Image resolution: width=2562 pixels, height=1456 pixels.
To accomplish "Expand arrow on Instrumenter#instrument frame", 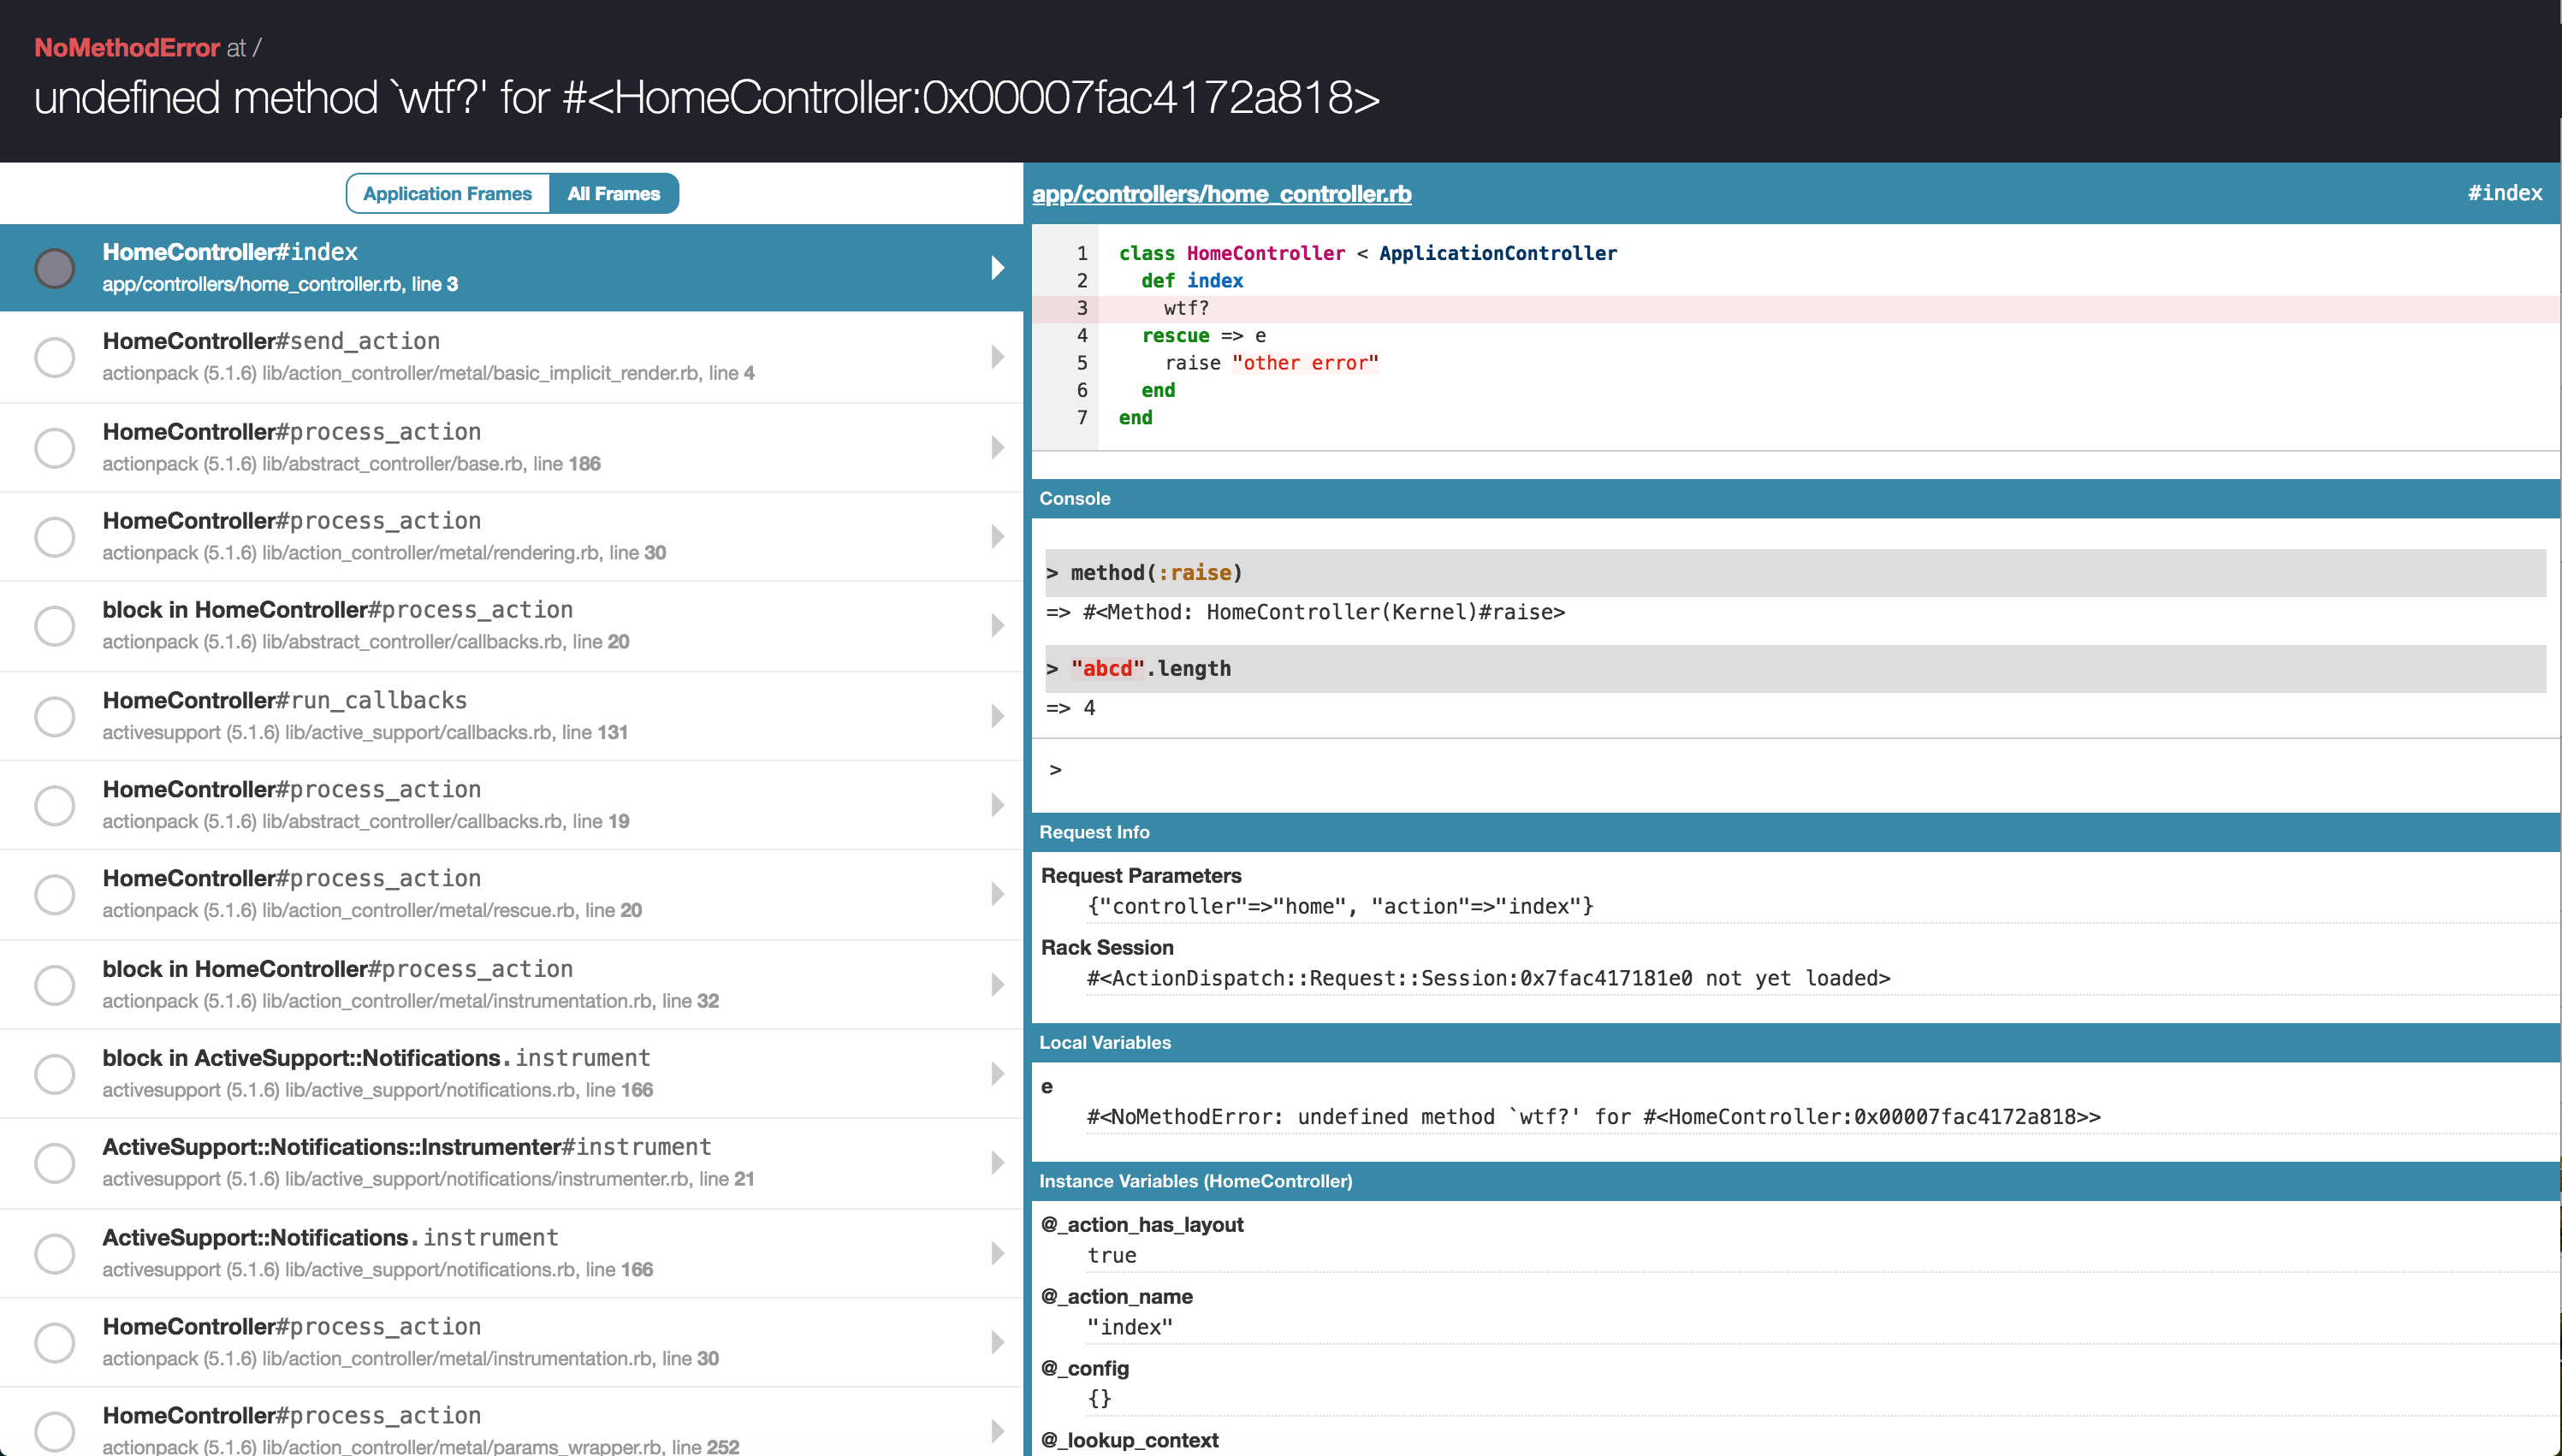I will (997, 1163).
